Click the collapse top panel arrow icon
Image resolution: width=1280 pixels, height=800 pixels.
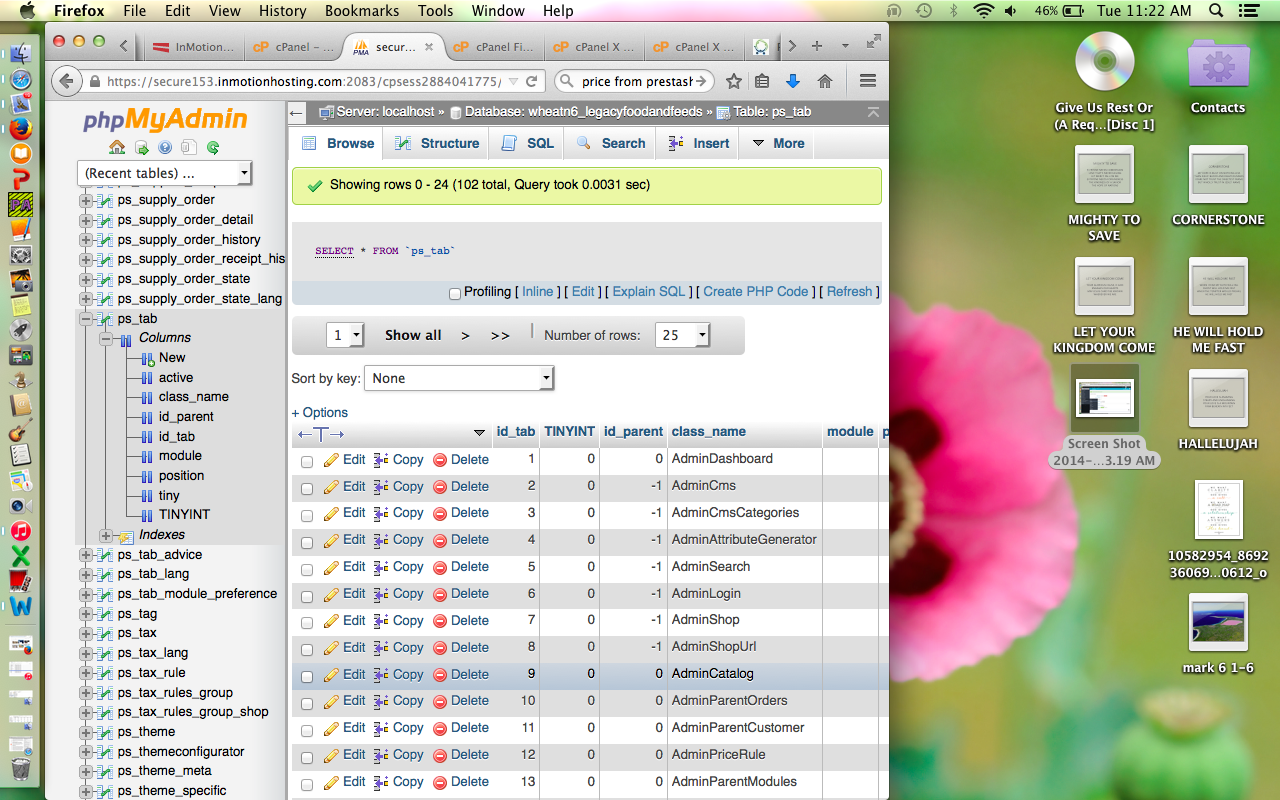coord(873,112)
